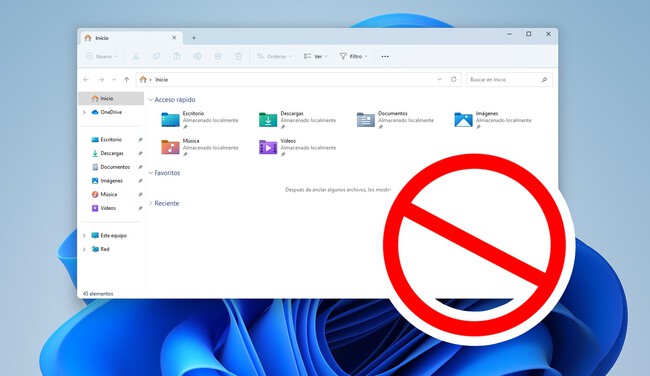The width and height of the screenshot is (650, 376).
Task: Expand the address bar history dropdown
Action: (x=439, y=79)
